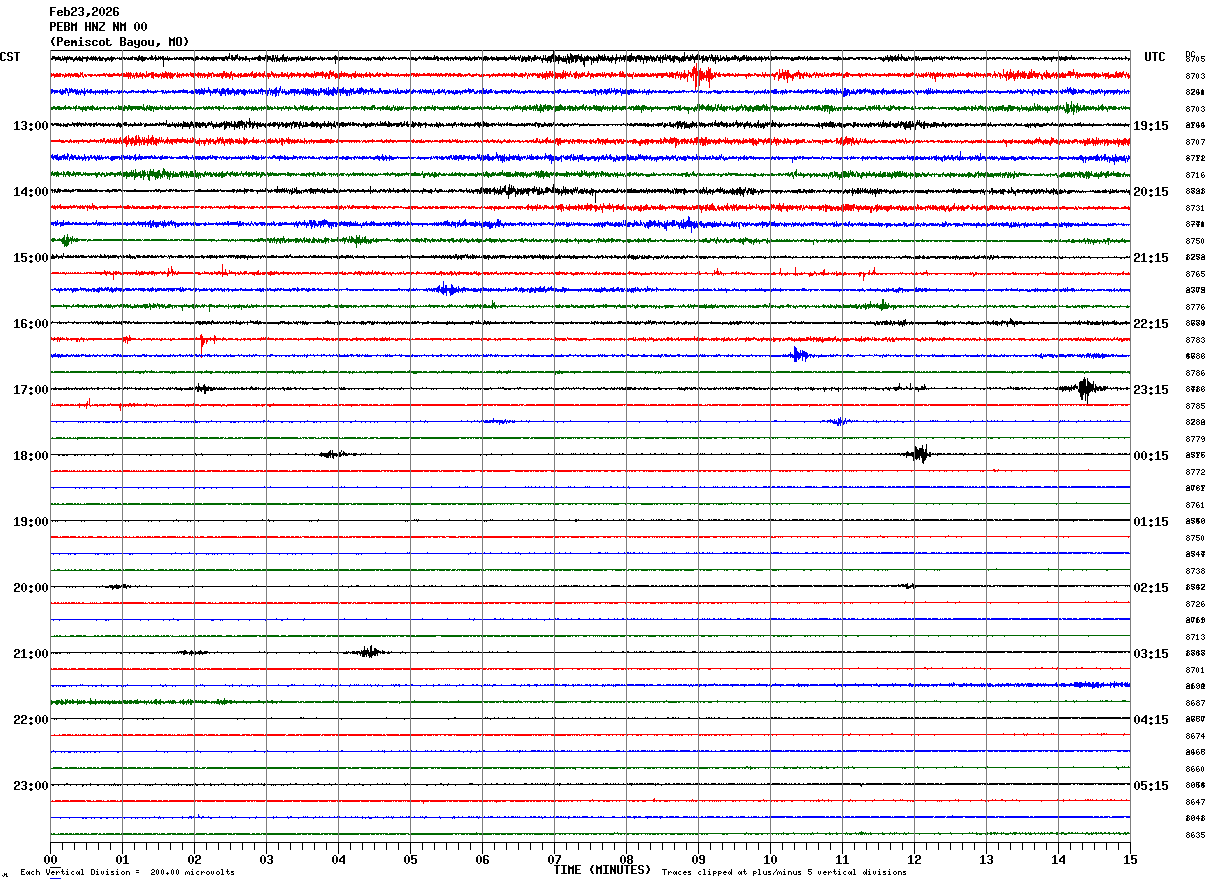Click the PEBM HNZ NM 00 station label
The width and height of the screenshot is (1210, 886).
[98, 27]
